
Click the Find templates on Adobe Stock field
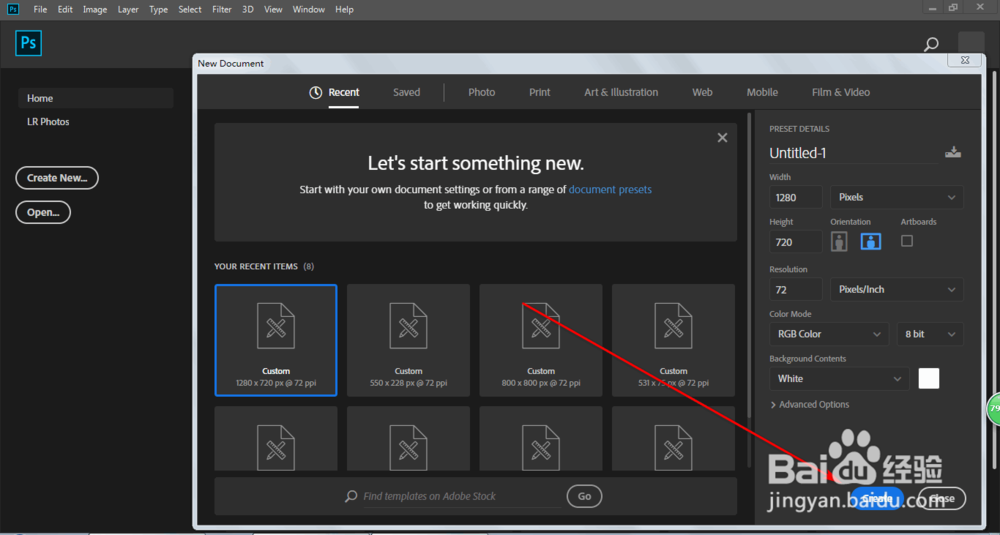(462, 496)
